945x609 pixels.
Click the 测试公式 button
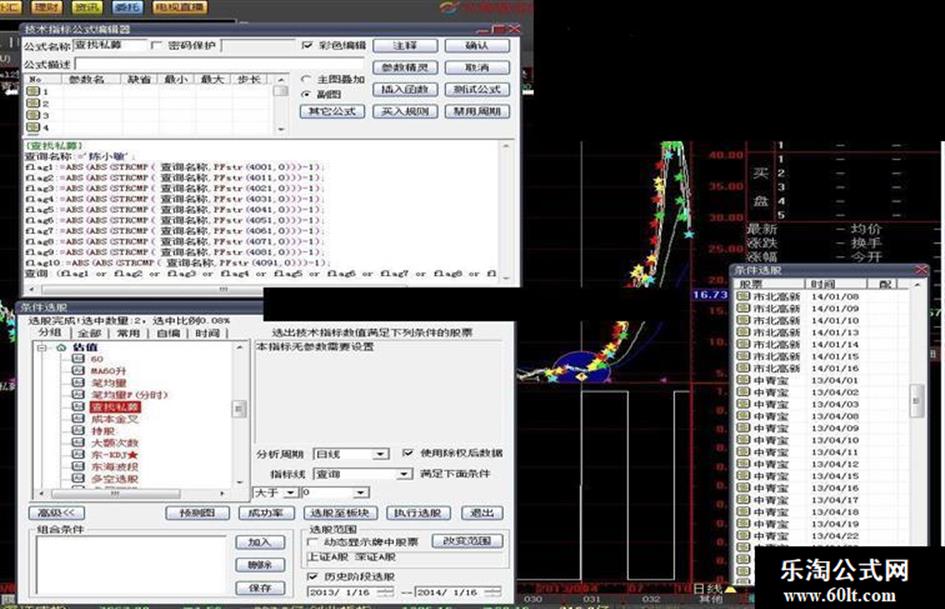[x=477, y=89]
